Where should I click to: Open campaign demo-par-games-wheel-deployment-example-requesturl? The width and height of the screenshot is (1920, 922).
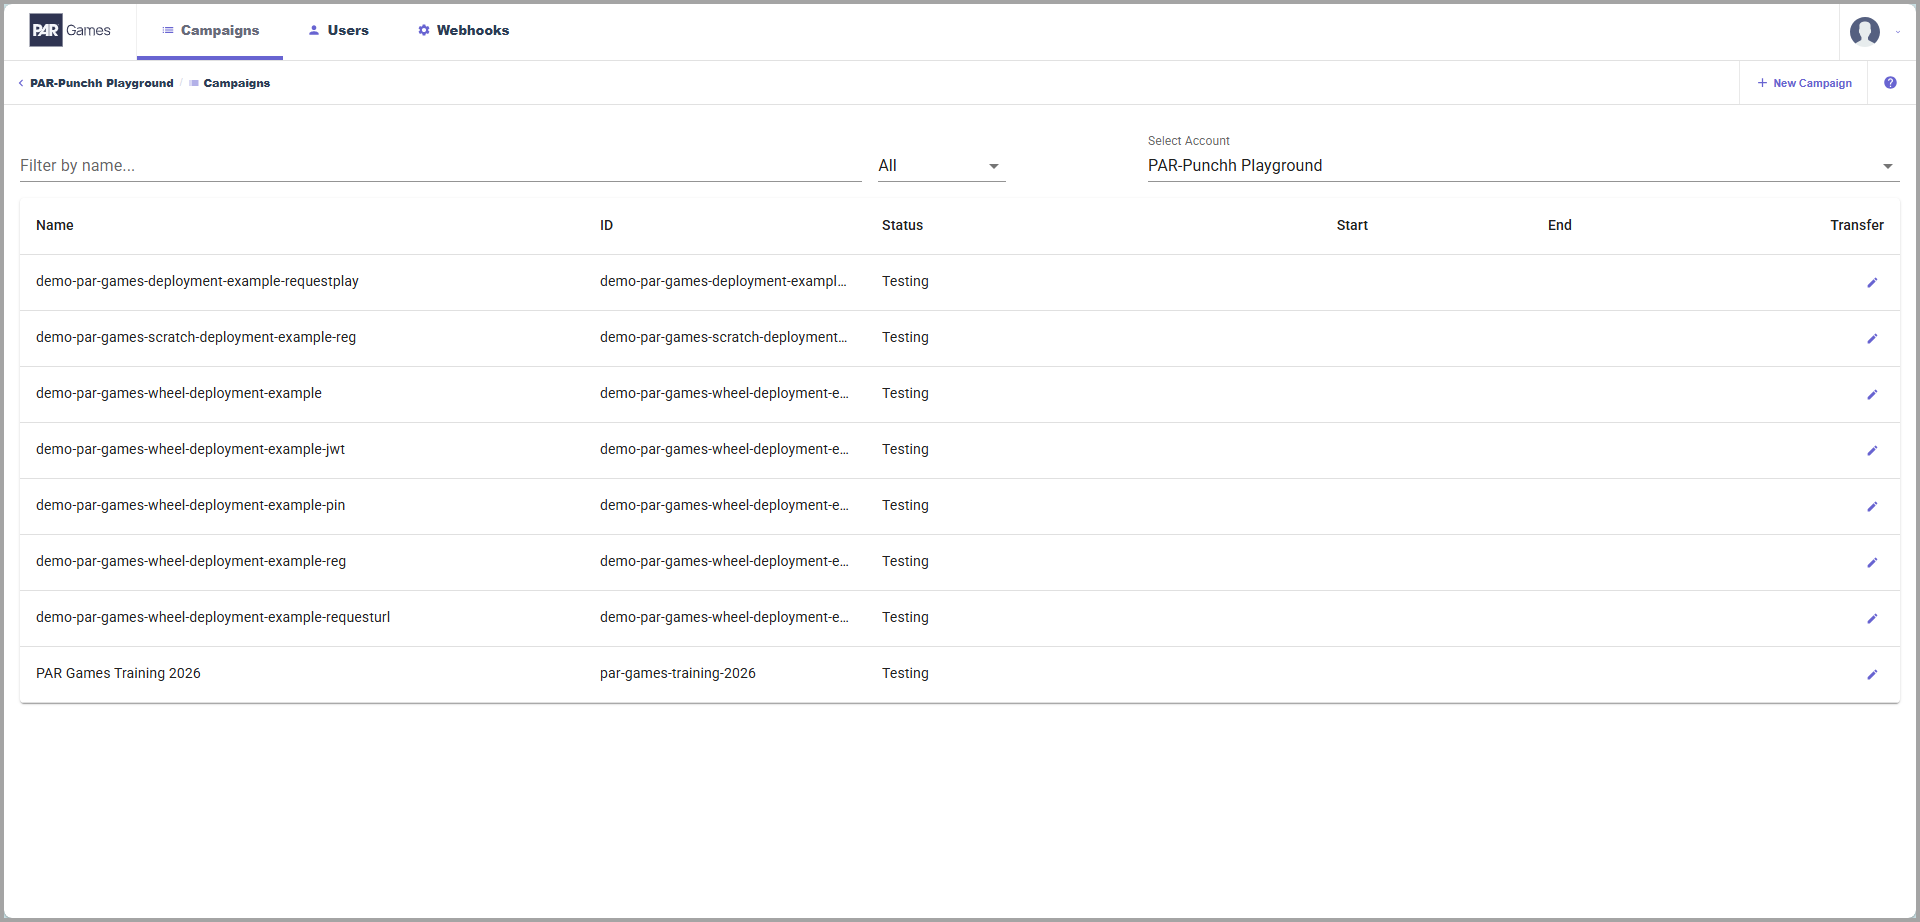coord(213,617)
